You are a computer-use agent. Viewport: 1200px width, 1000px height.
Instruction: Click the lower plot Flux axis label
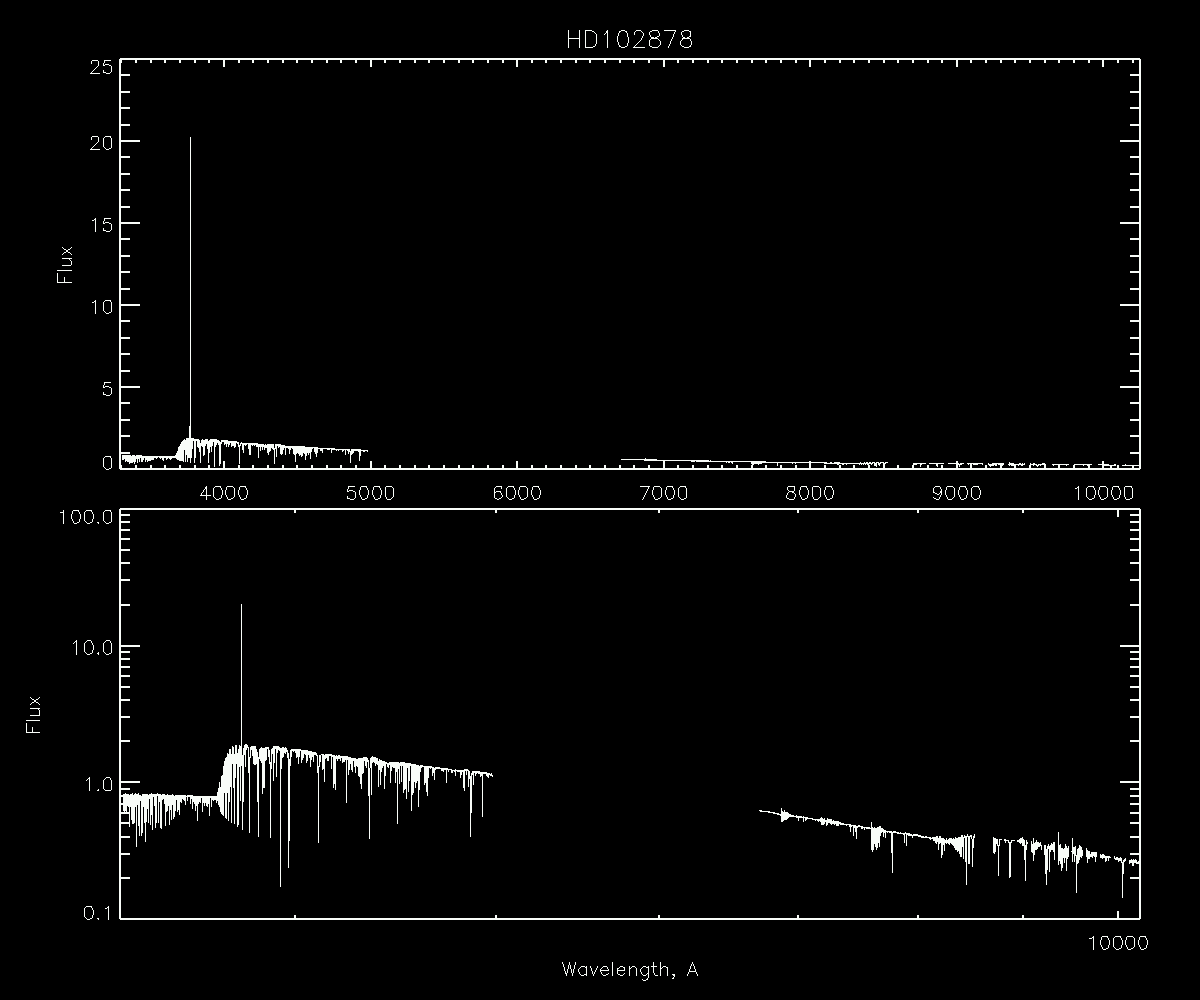[33, 715]
